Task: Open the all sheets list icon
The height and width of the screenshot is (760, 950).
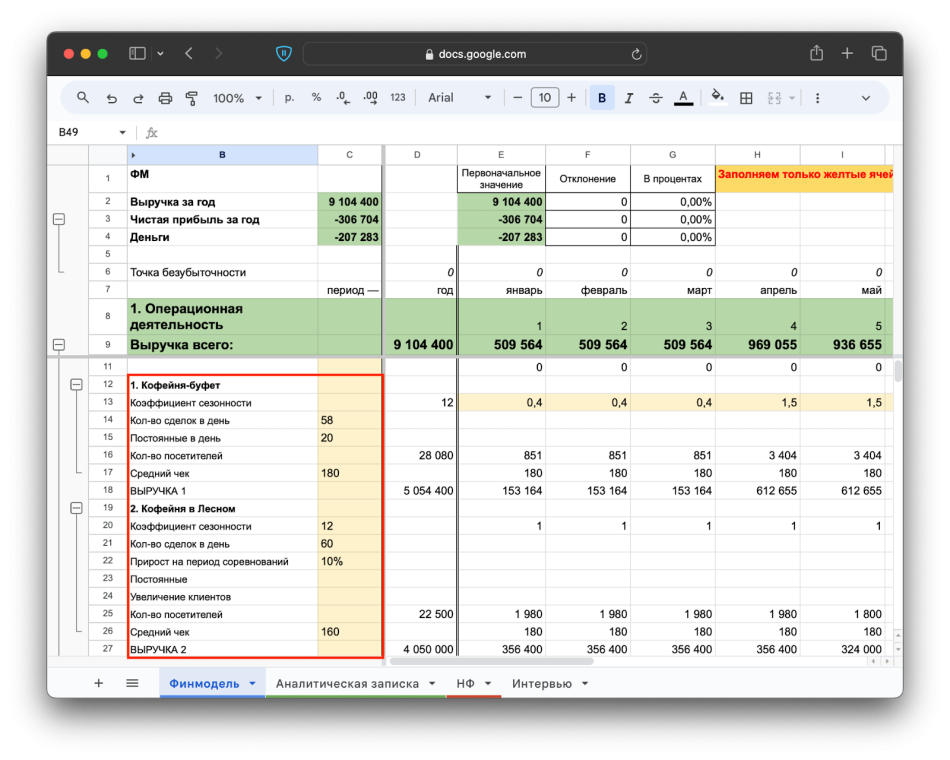Action: pos(132,683)
